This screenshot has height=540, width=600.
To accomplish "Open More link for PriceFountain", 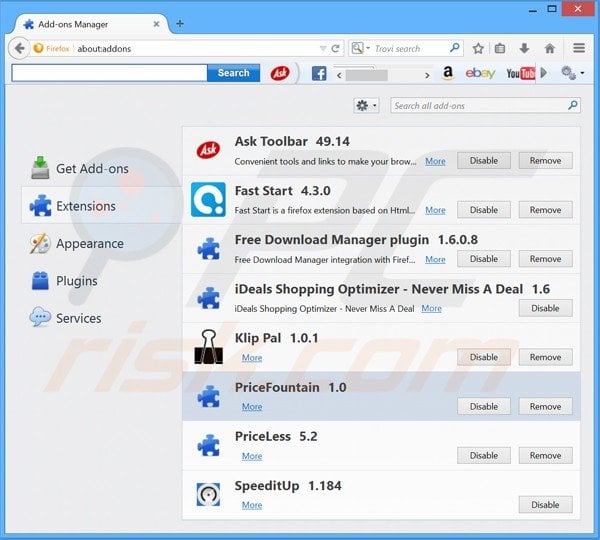I will (252, 407).
